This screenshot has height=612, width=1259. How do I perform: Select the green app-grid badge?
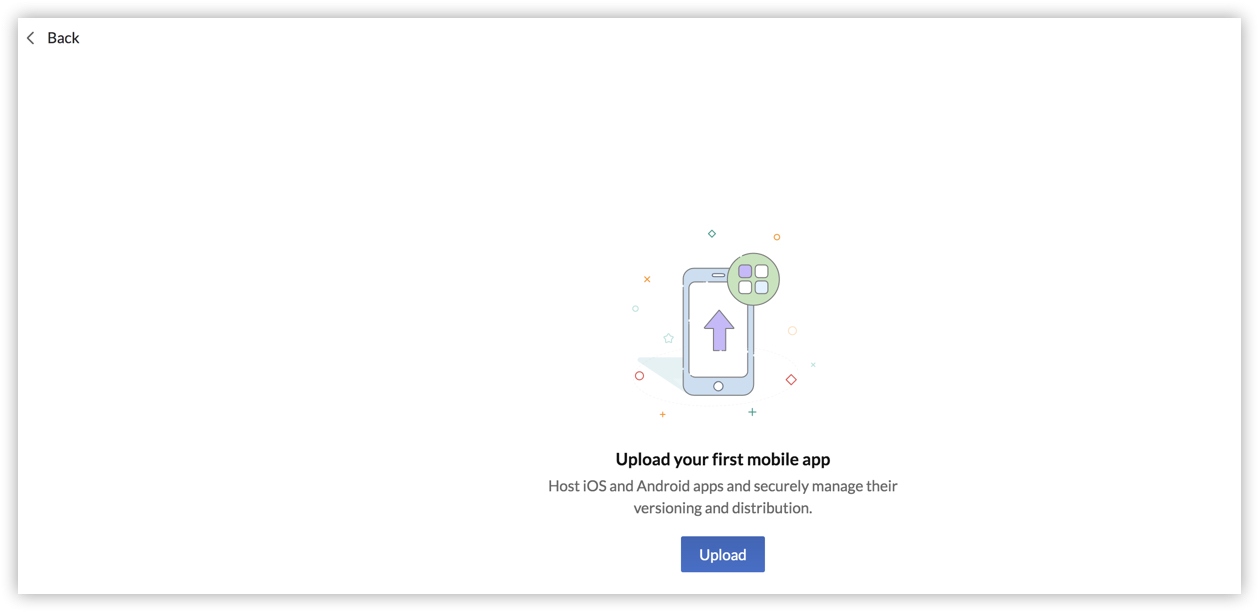753,279
